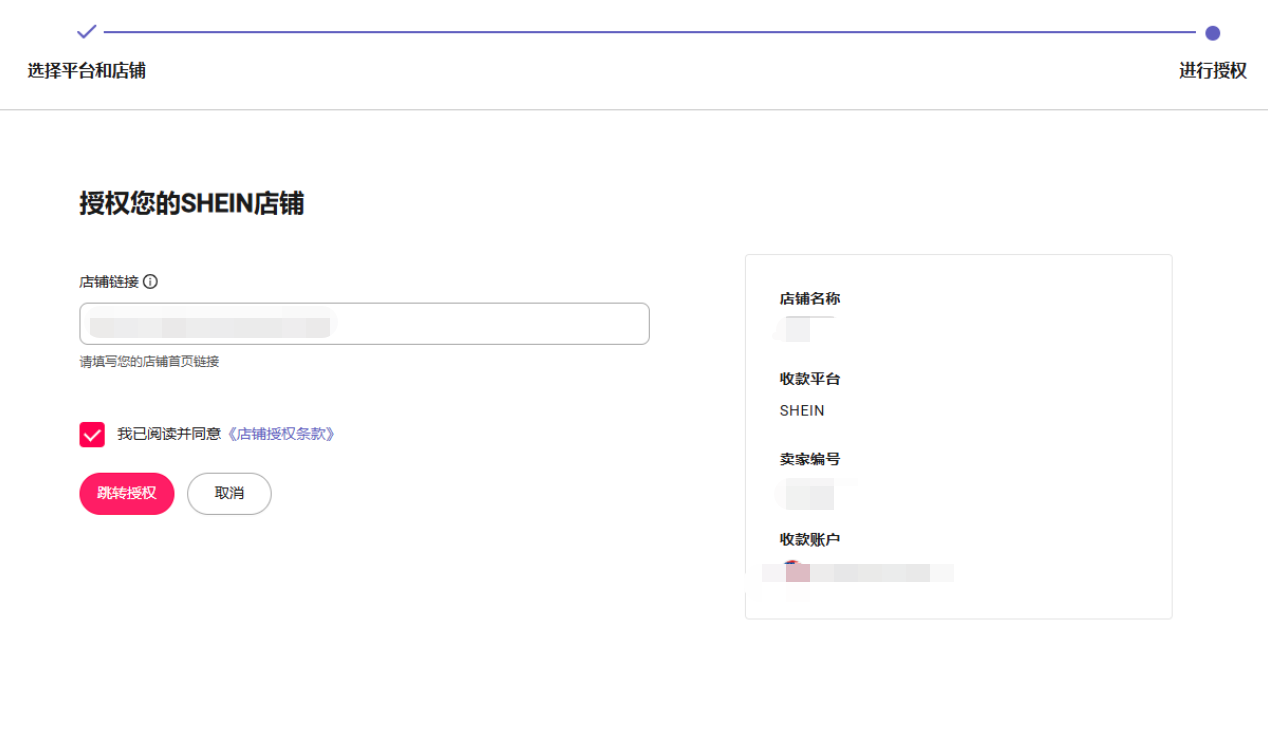This screenshot has width=1268, height=754.
Task: Focus the 店铺链接 input field
Action: click(x=364, y=324)
